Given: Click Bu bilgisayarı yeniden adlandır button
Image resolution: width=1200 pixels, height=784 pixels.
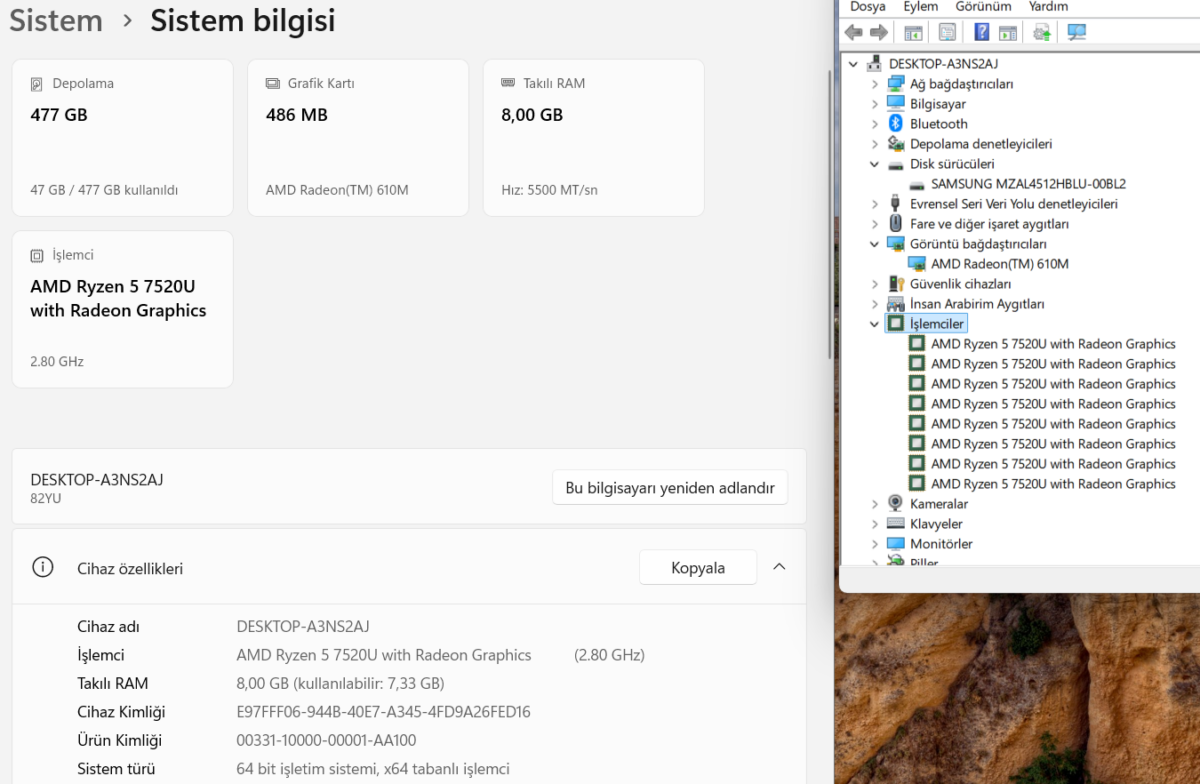Looking at the screenshot, I should pyautogui.click(x=670, y=488).
